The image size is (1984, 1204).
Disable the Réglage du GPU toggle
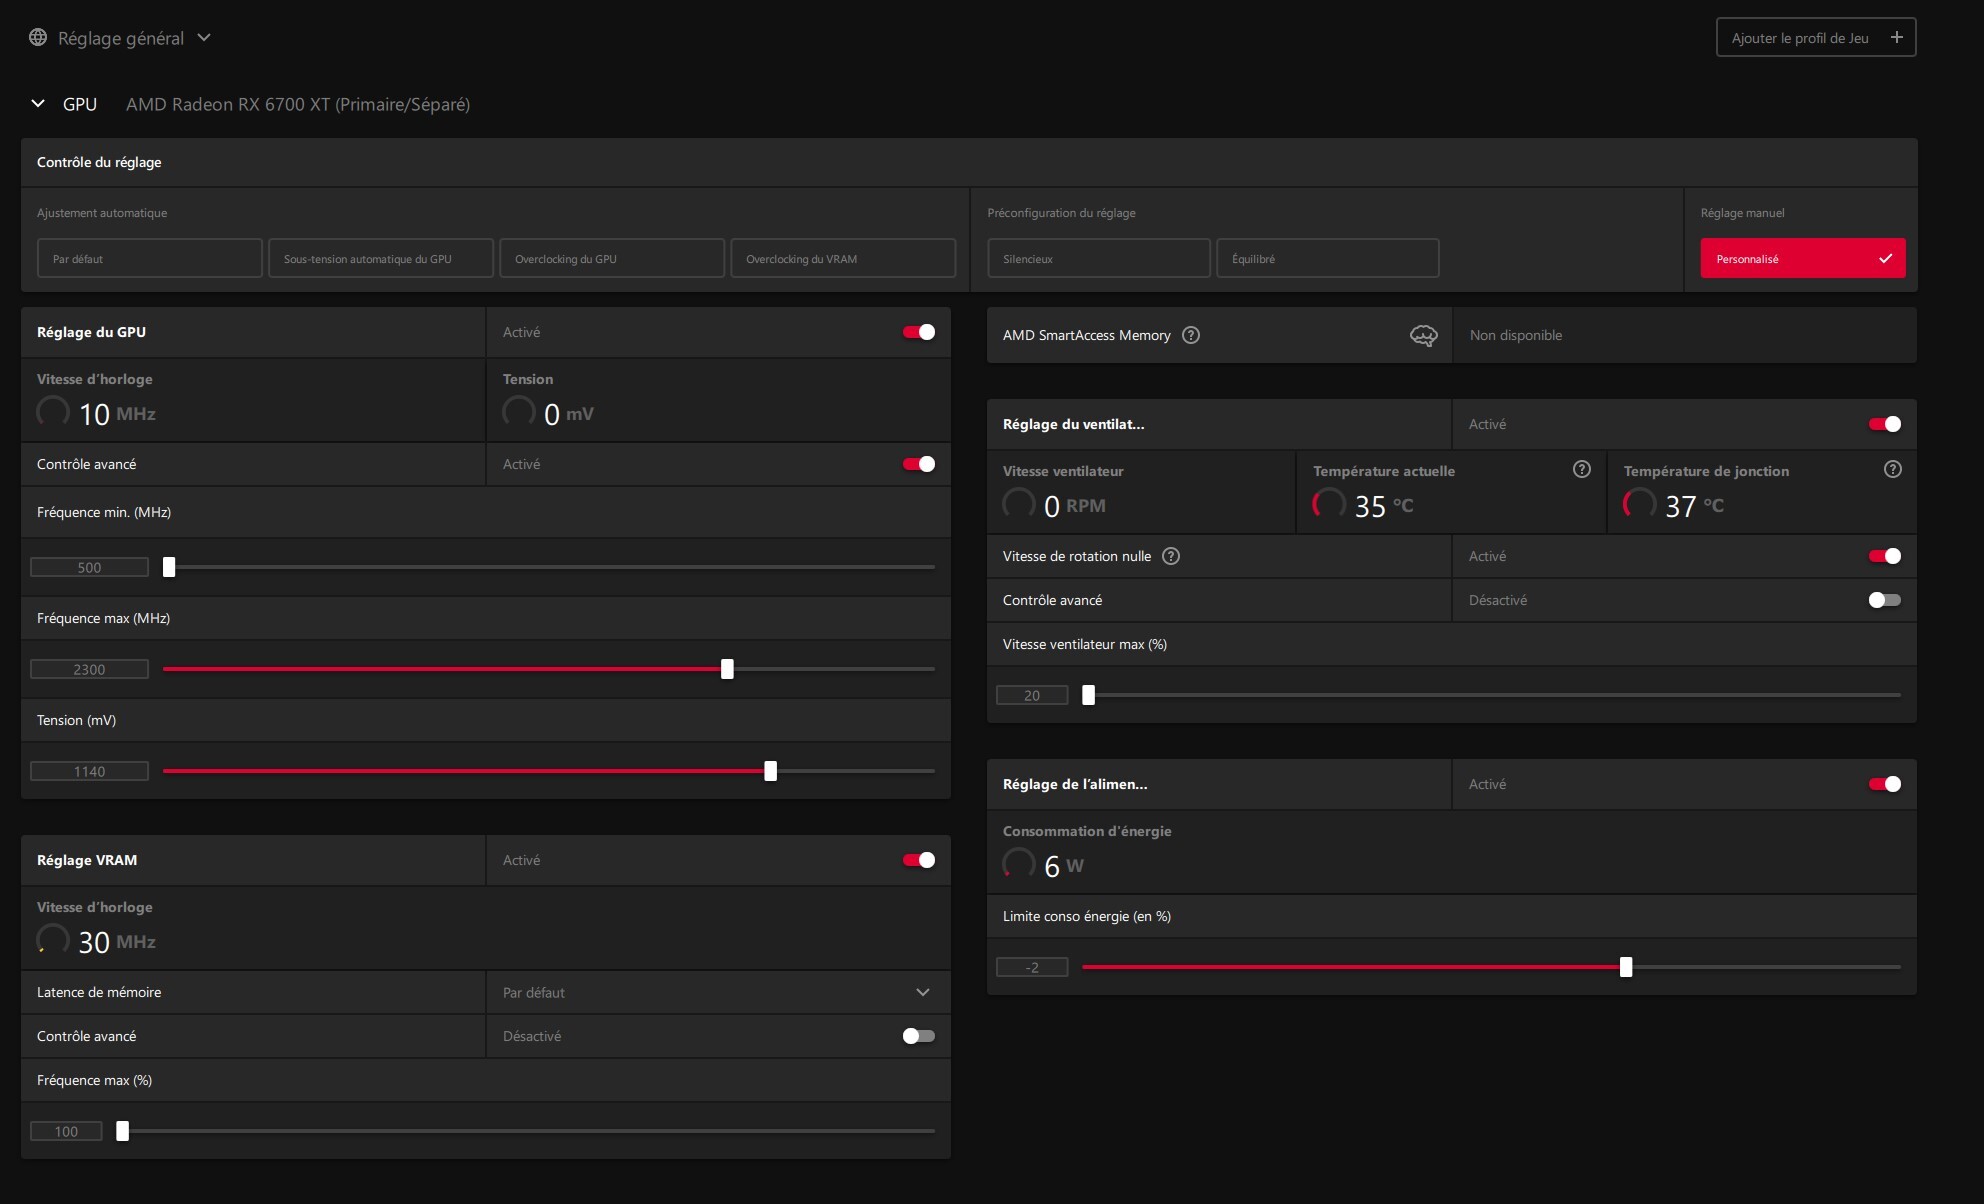coord(918,332)
